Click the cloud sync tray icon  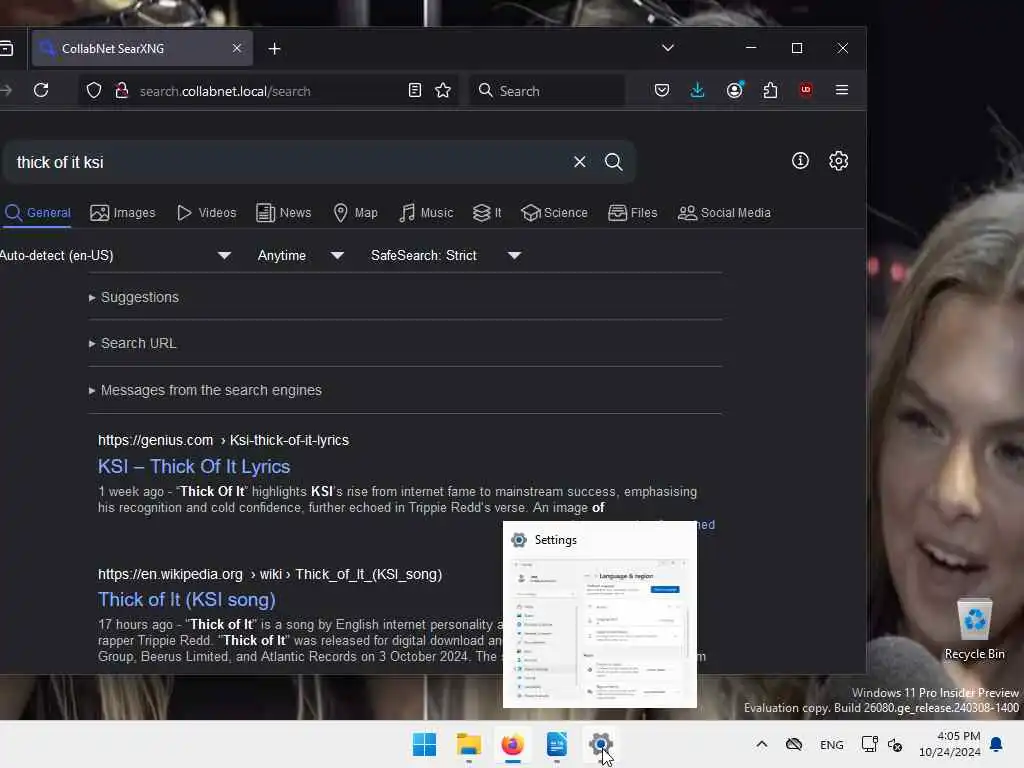pyautogui.click(x=794, y=744)
